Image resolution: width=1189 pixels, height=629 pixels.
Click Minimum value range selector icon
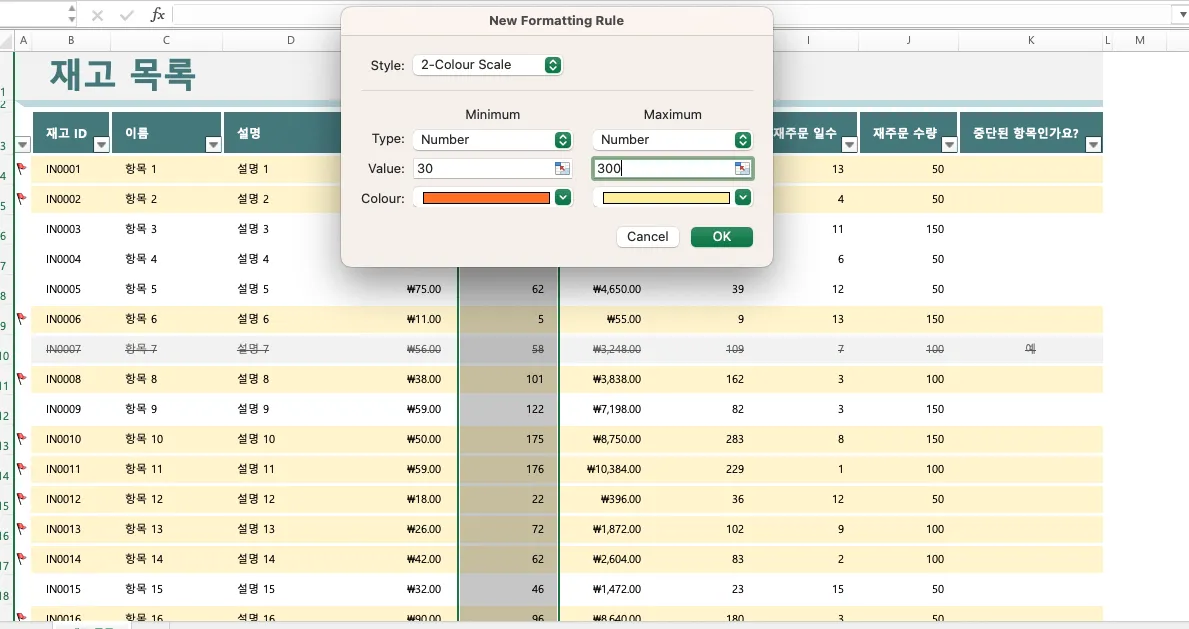[562, 168]
